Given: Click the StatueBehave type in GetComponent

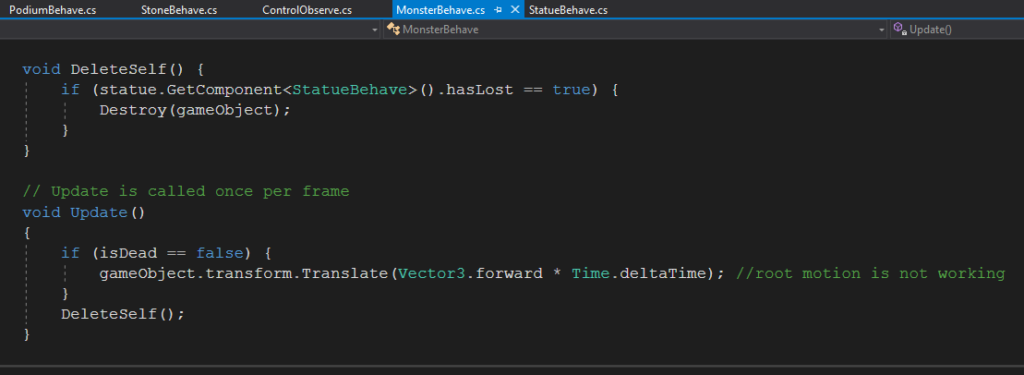Looking at the screenshot, I should (x=350, y=90).
